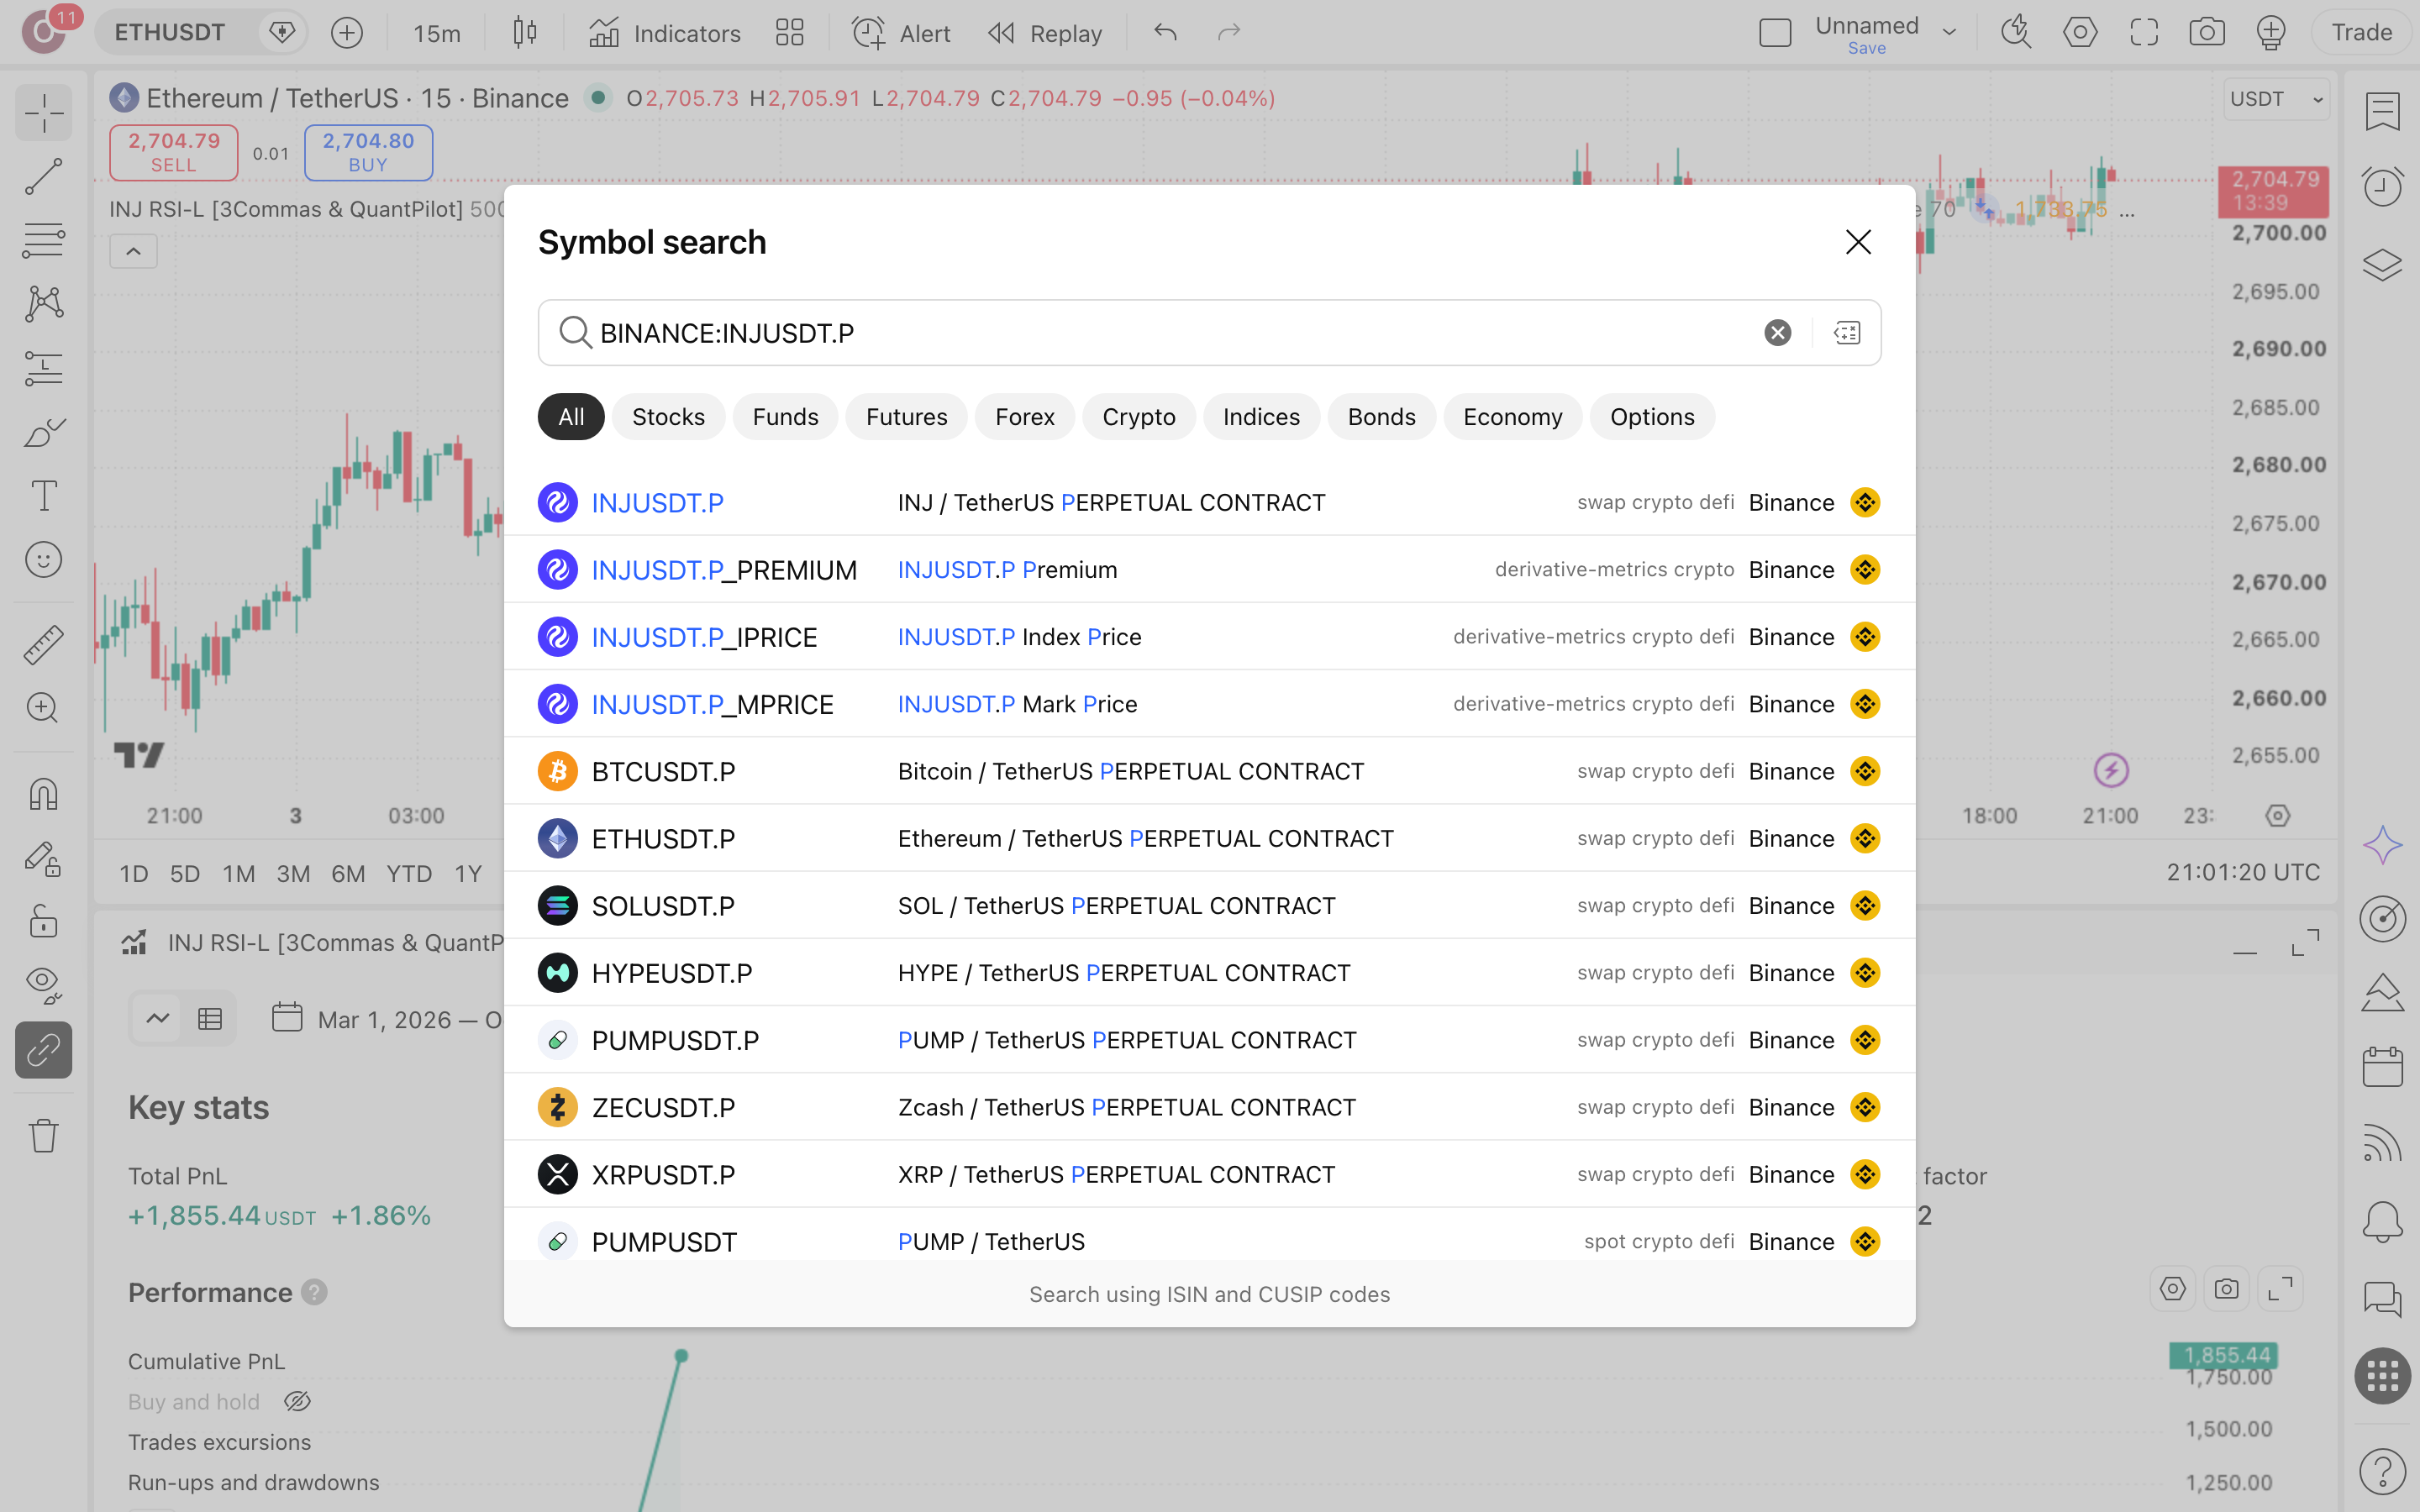The image size is (2420, 1512).
Task: Select the Text tool in left toolbar
Action: [43, 495]
